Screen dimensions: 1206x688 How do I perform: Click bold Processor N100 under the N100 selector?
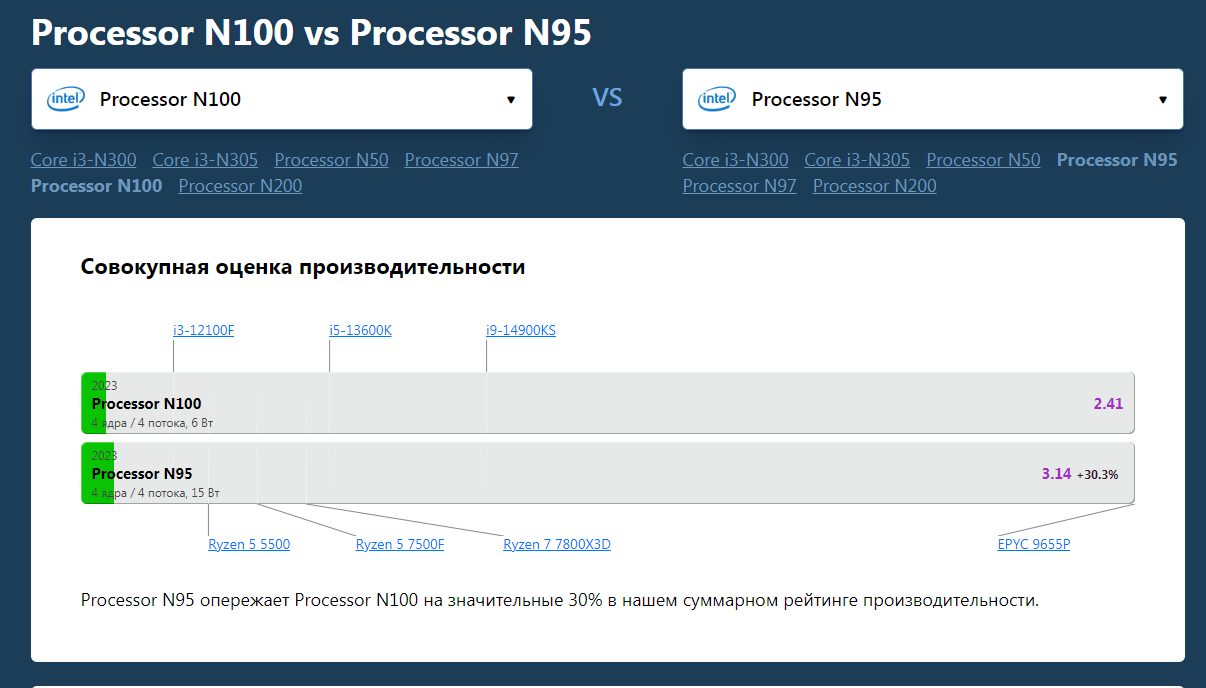coord(96,186)
